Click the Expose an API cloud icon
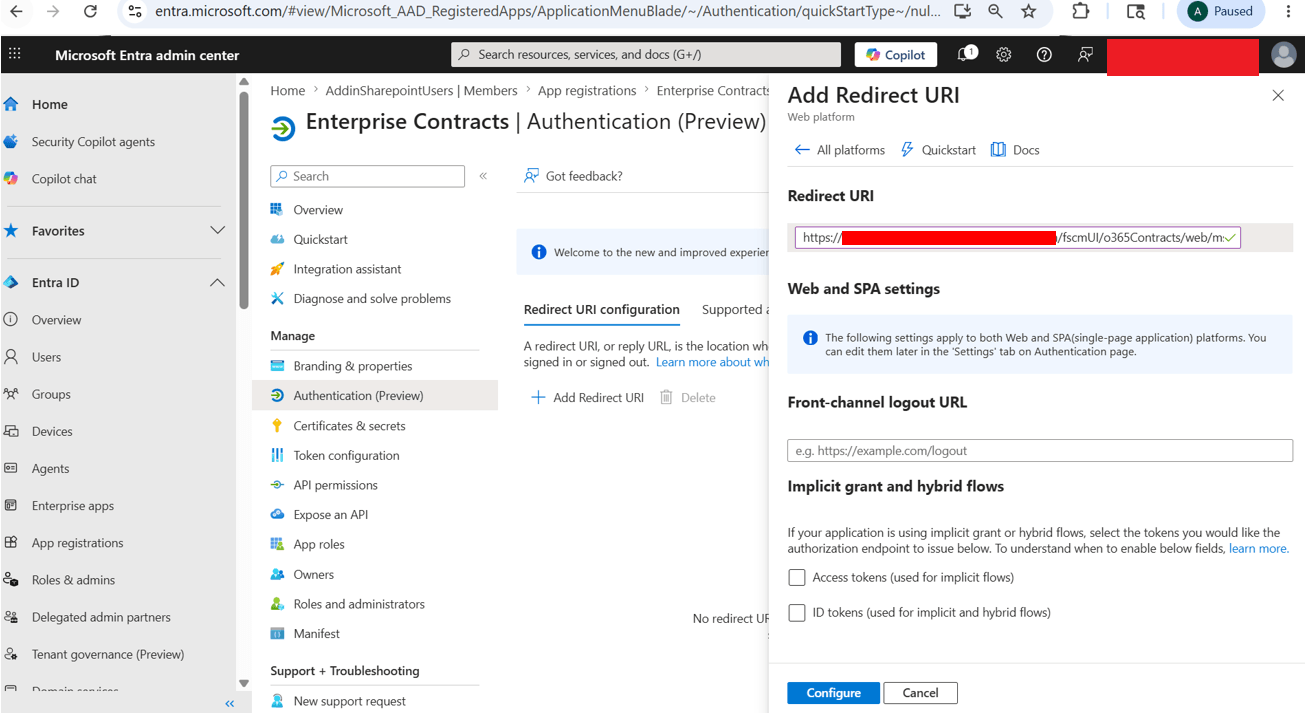This screenshot has height=715, width=1306. (277, 514)
